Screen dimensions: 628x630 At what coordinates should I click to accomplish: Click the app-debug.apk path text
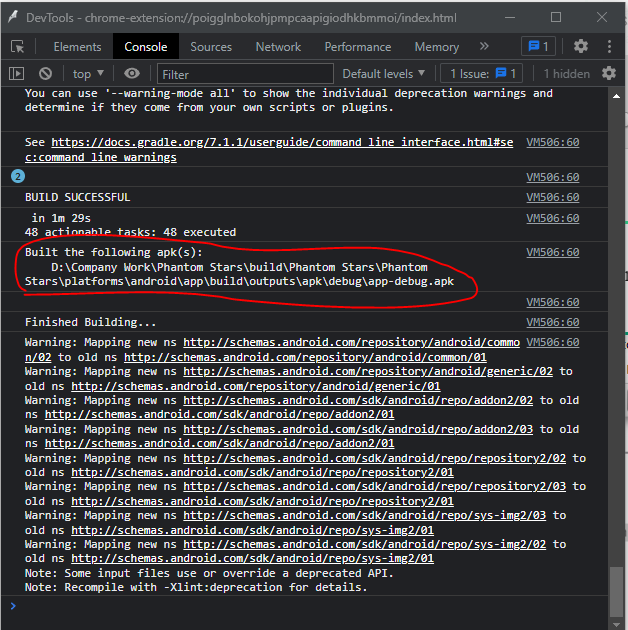click(x=239, y=274)
